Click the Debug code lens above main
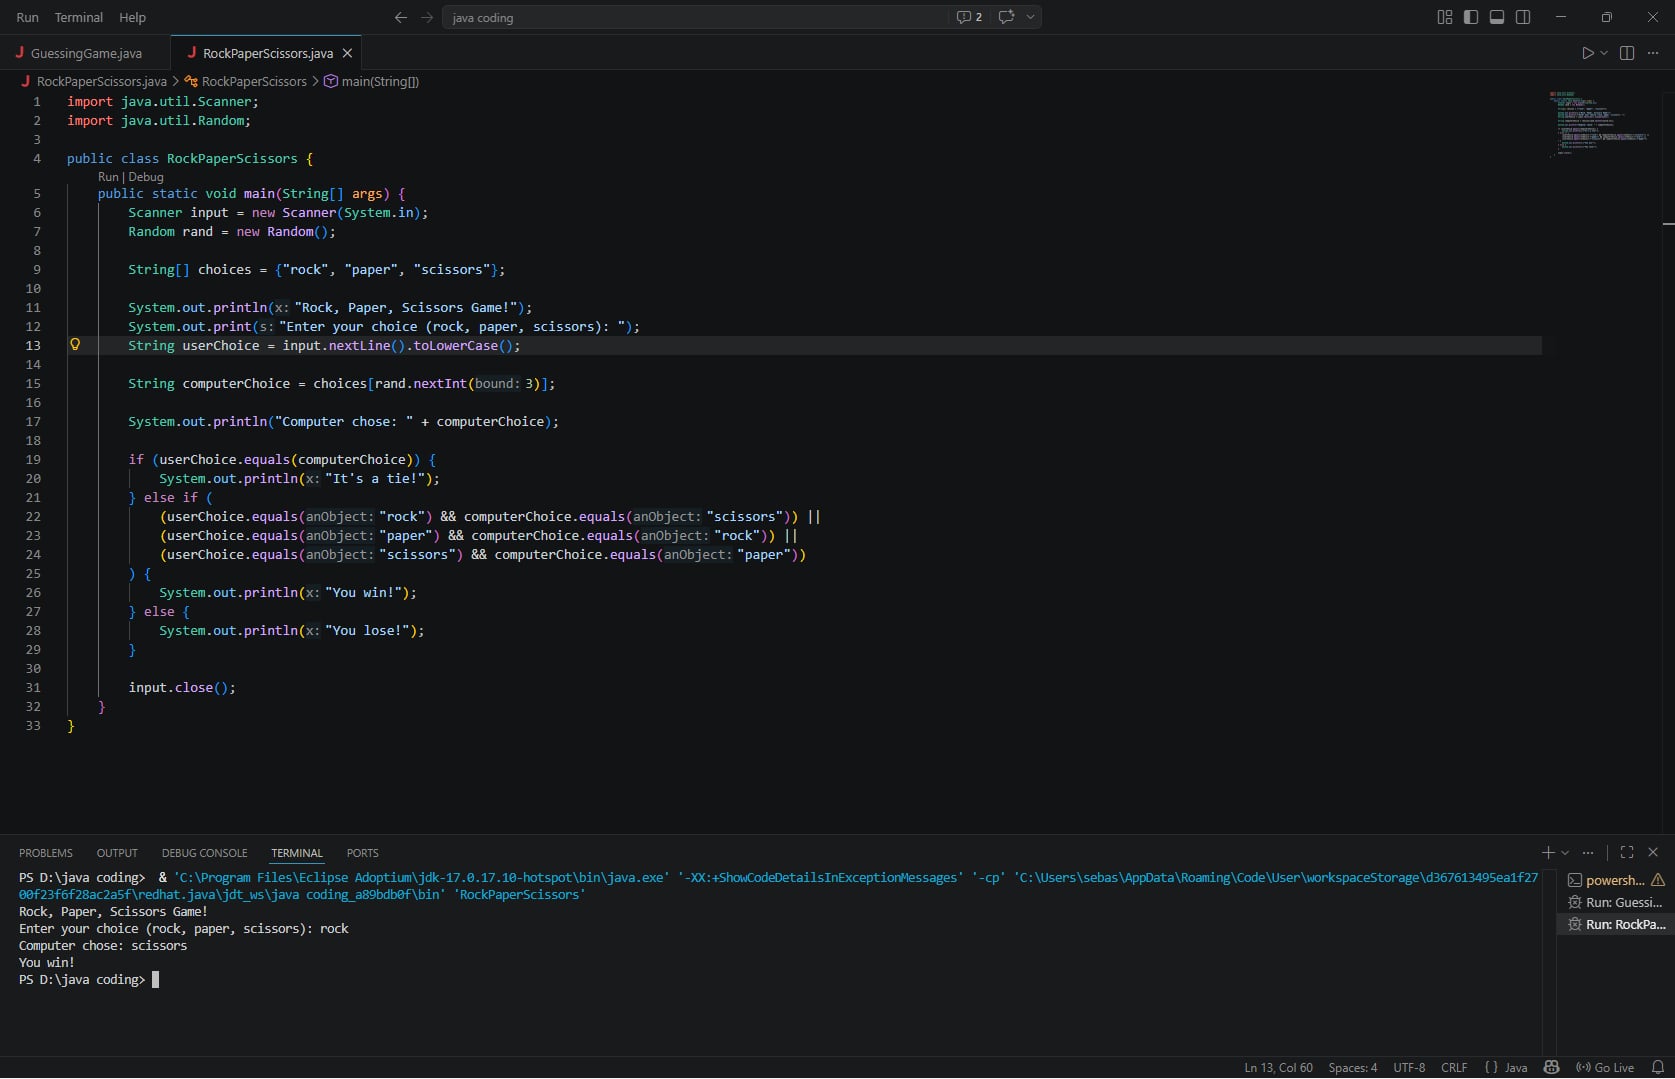The image size is (1675, 1079). [x=146, y=177]
